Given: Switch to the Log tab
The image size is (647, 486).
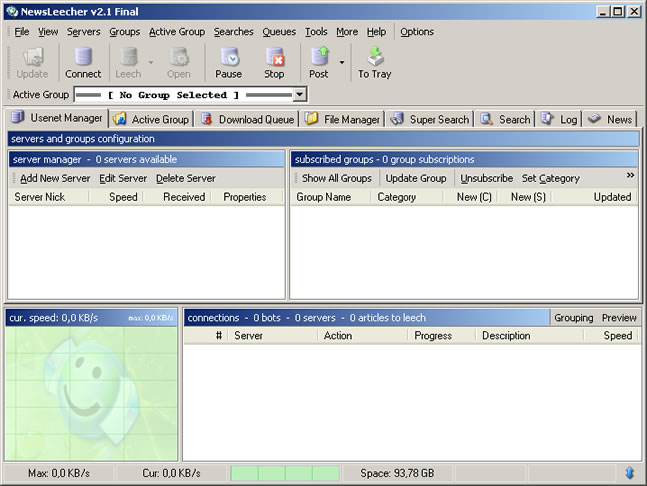Looking at the screenshot, I should [559, 119].
